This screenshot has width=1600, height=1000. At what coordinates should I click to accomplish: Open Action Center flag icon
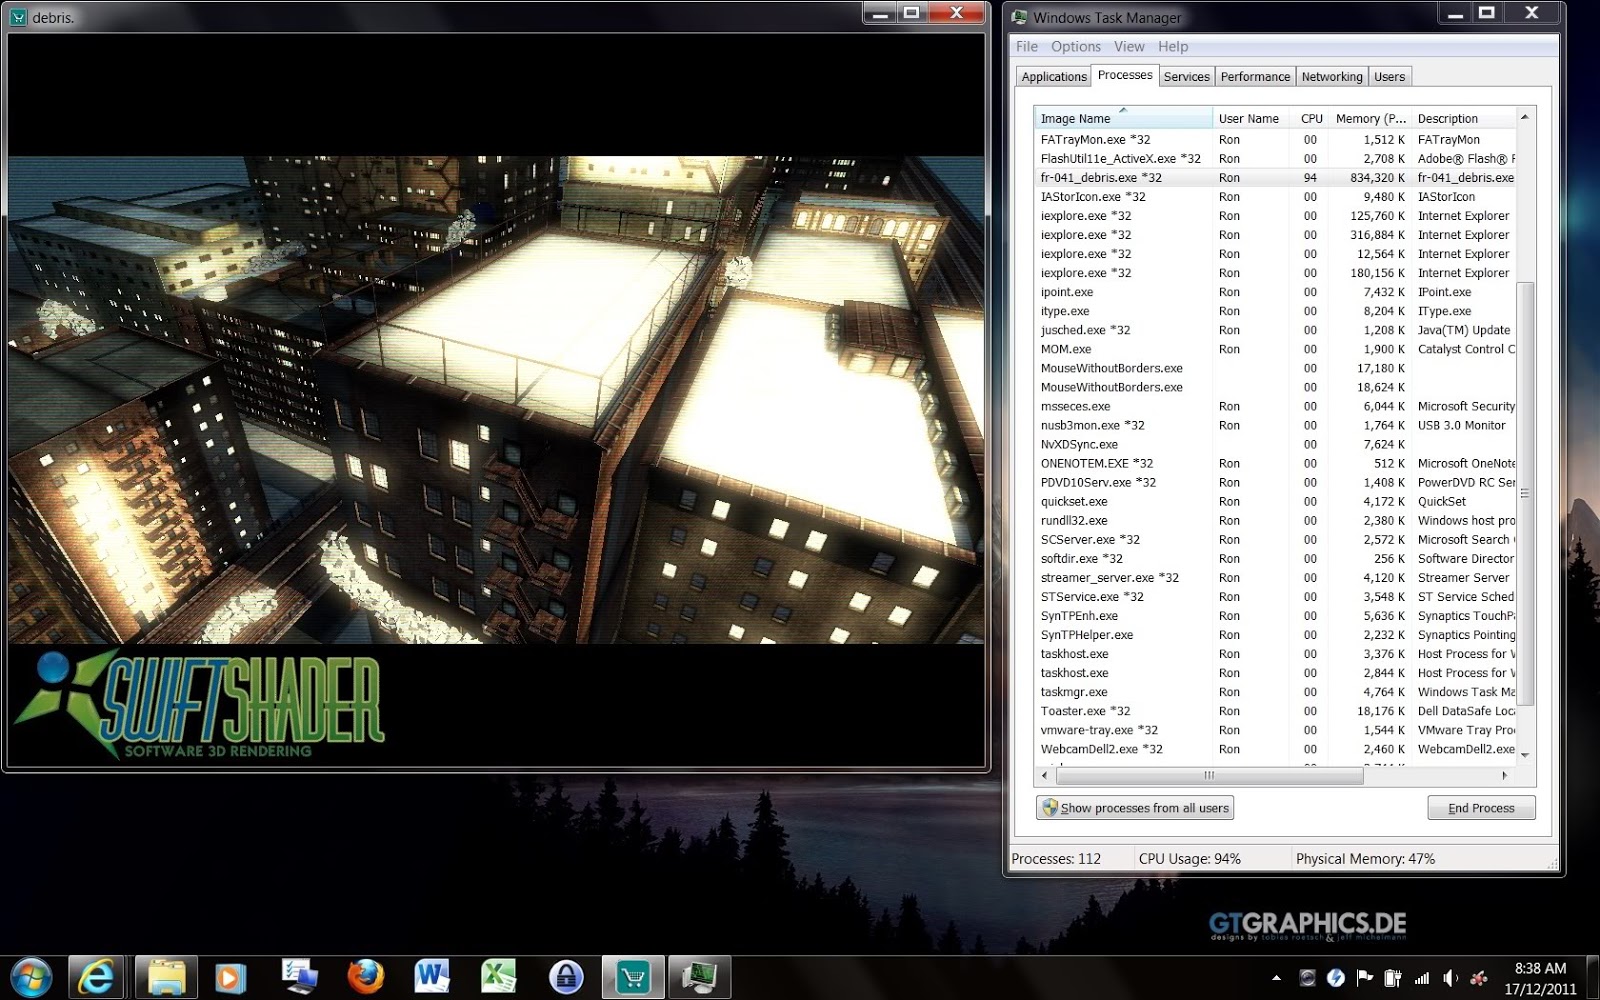(x=1364, y=978)
